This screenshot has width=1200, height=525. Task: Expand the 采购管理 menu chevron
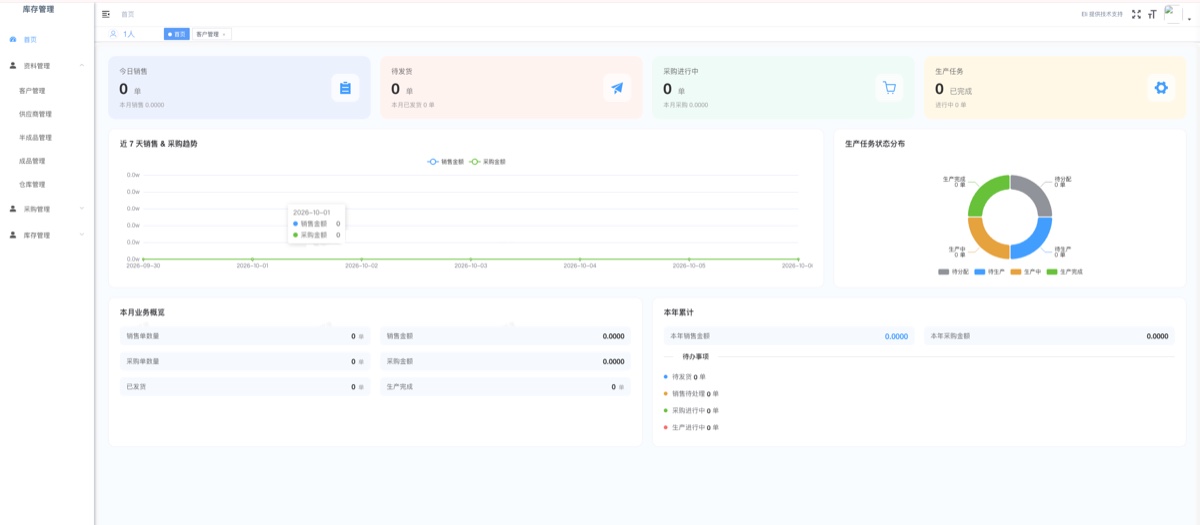pyautogui.click(x=82, y=209)
